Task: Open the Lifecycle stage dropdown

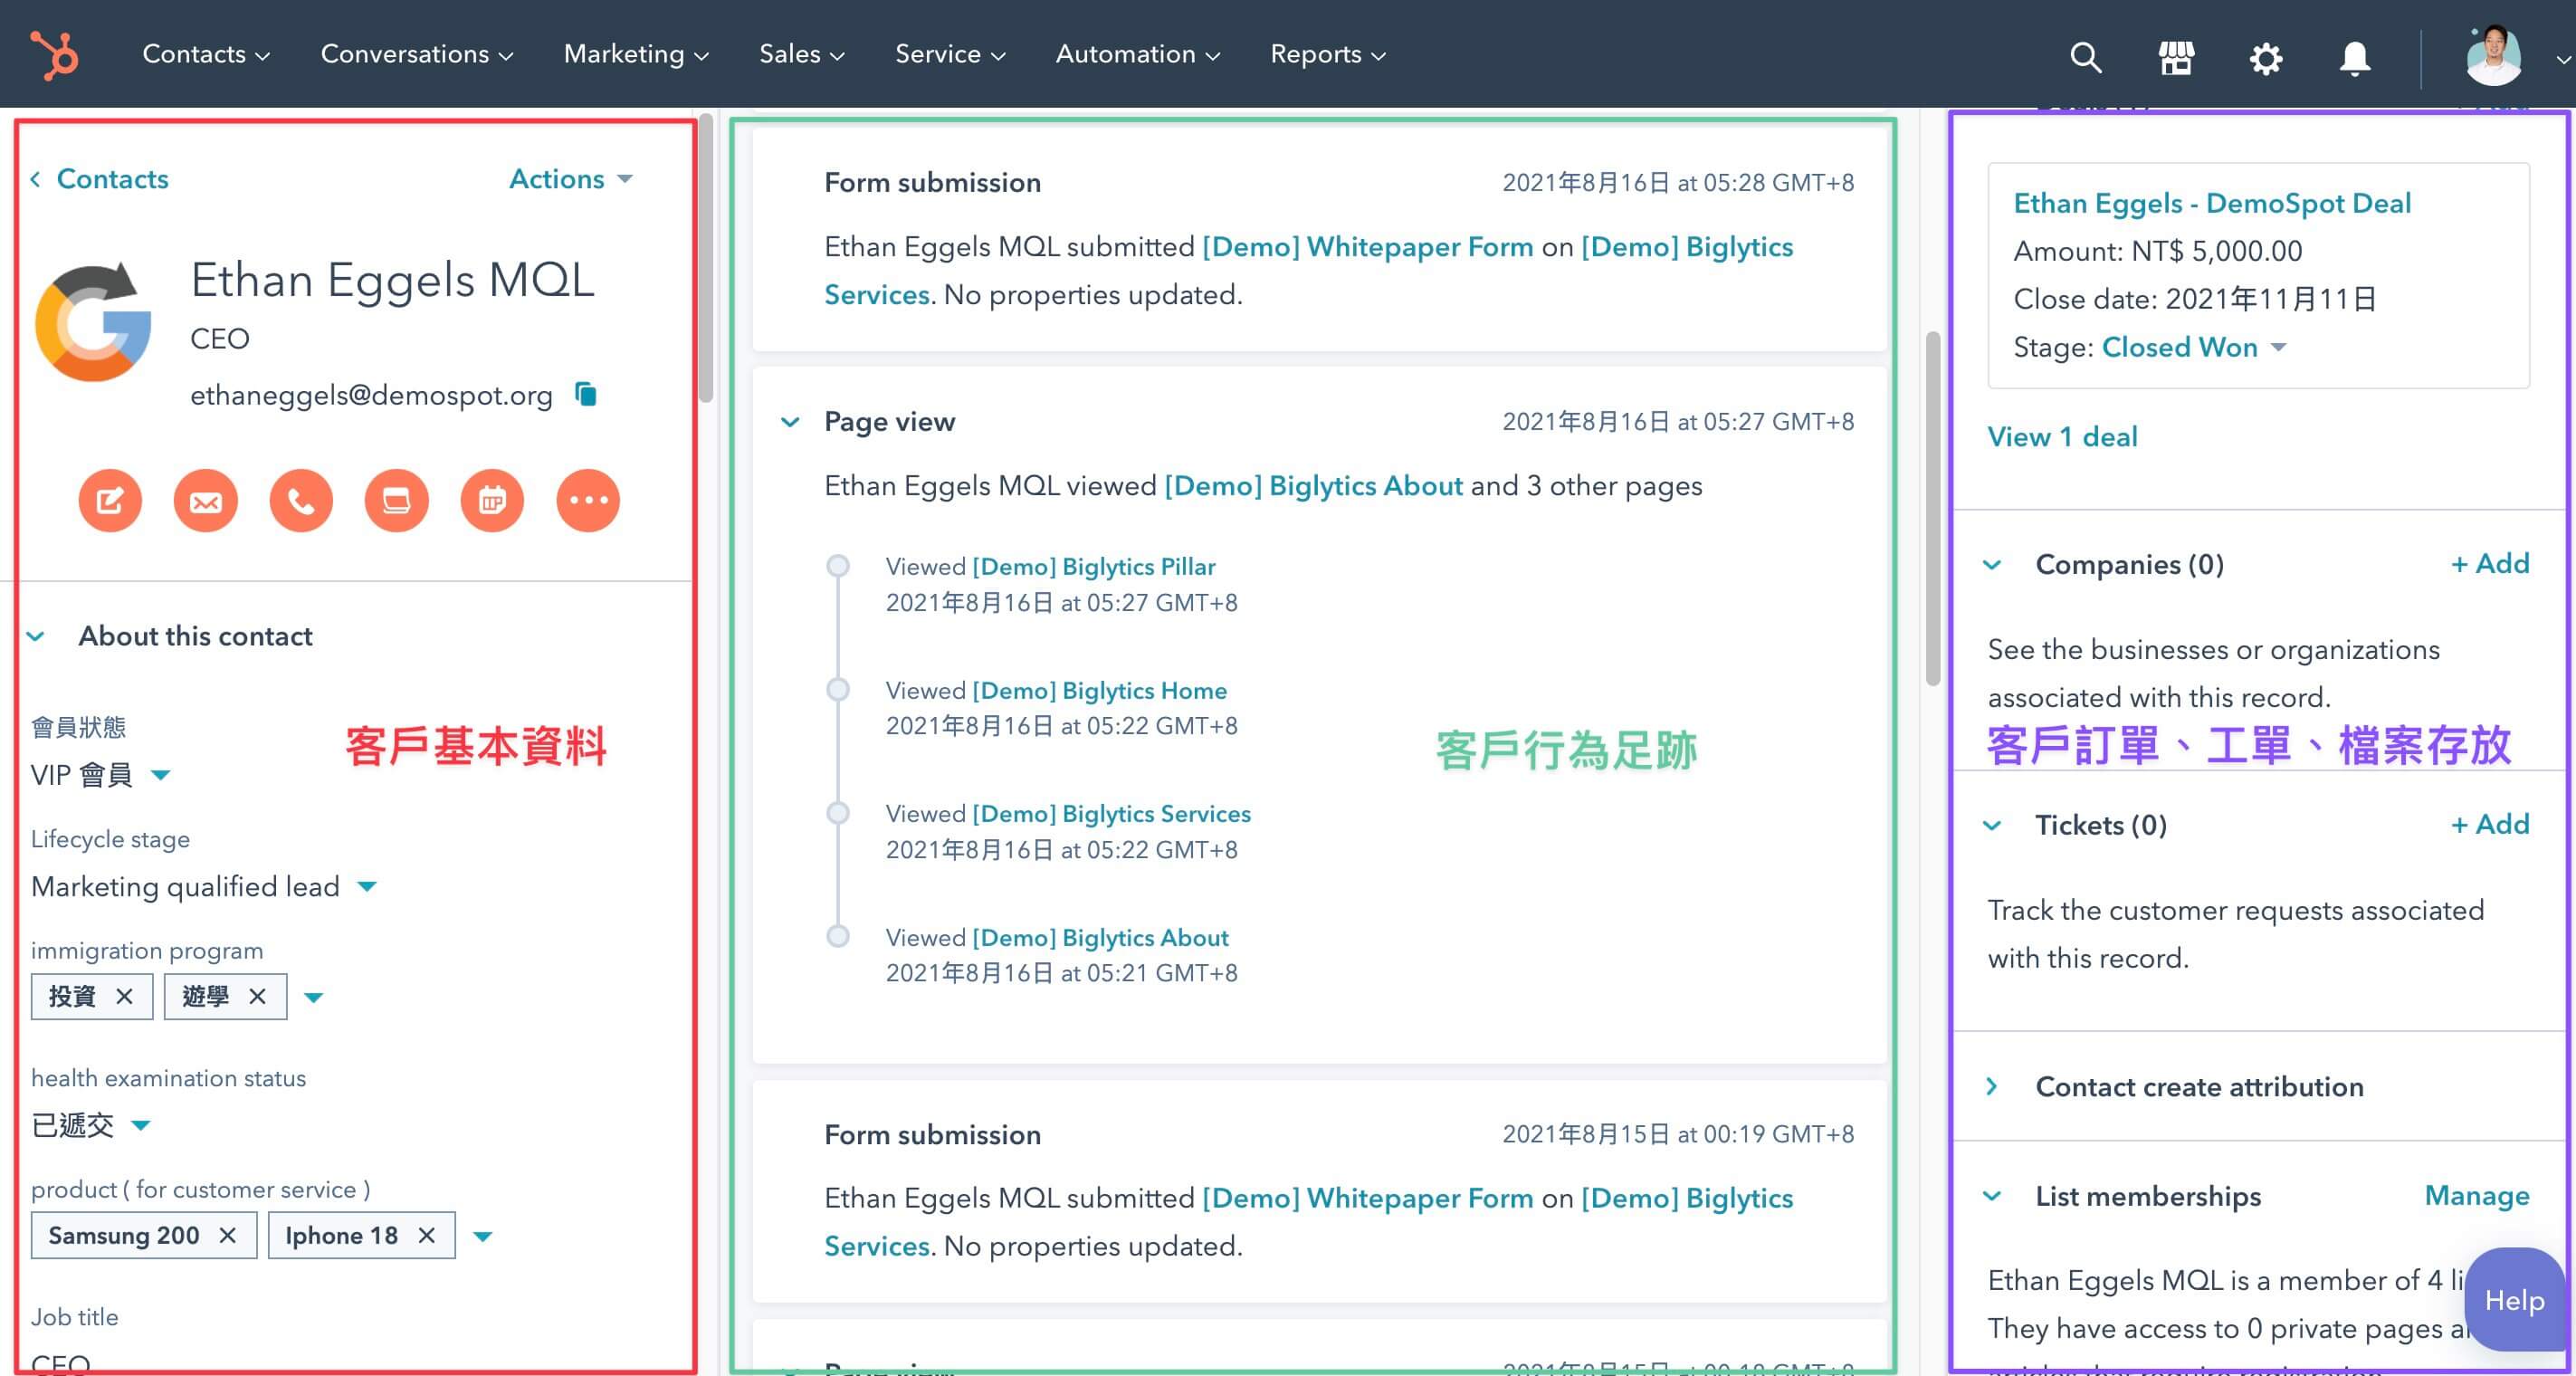Action: [367, 886]
